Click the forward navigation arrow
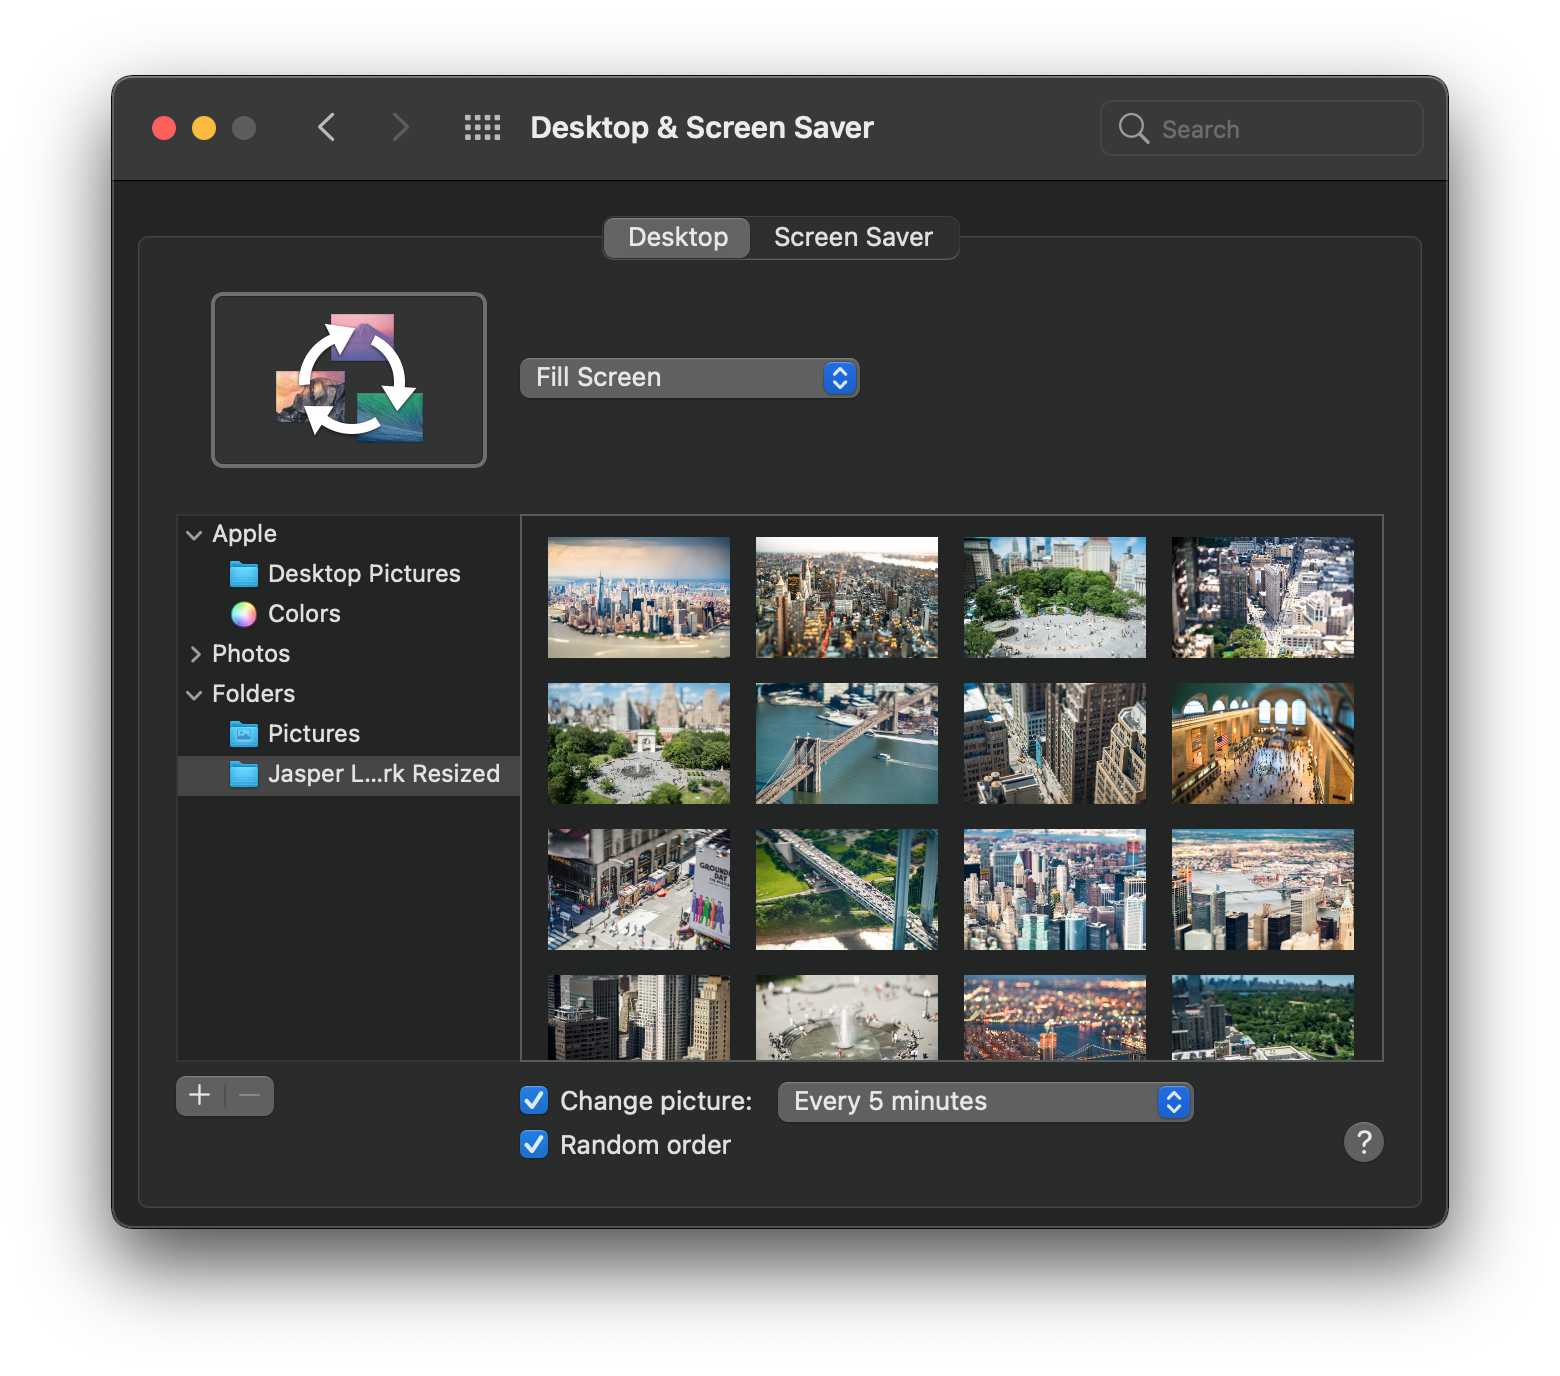 coord(400,127)
